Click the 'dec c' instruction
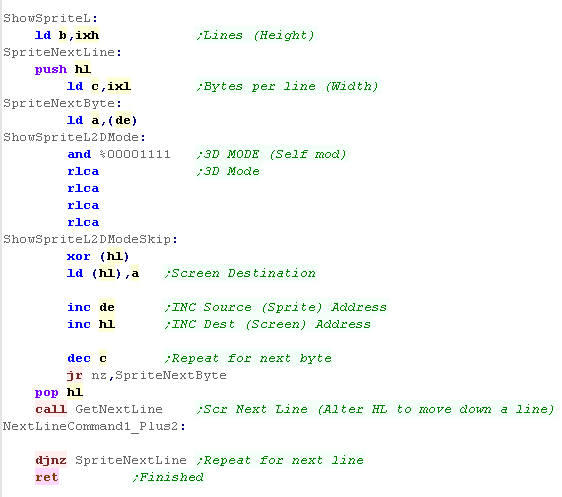562x497 pixels. coord(87,358)
